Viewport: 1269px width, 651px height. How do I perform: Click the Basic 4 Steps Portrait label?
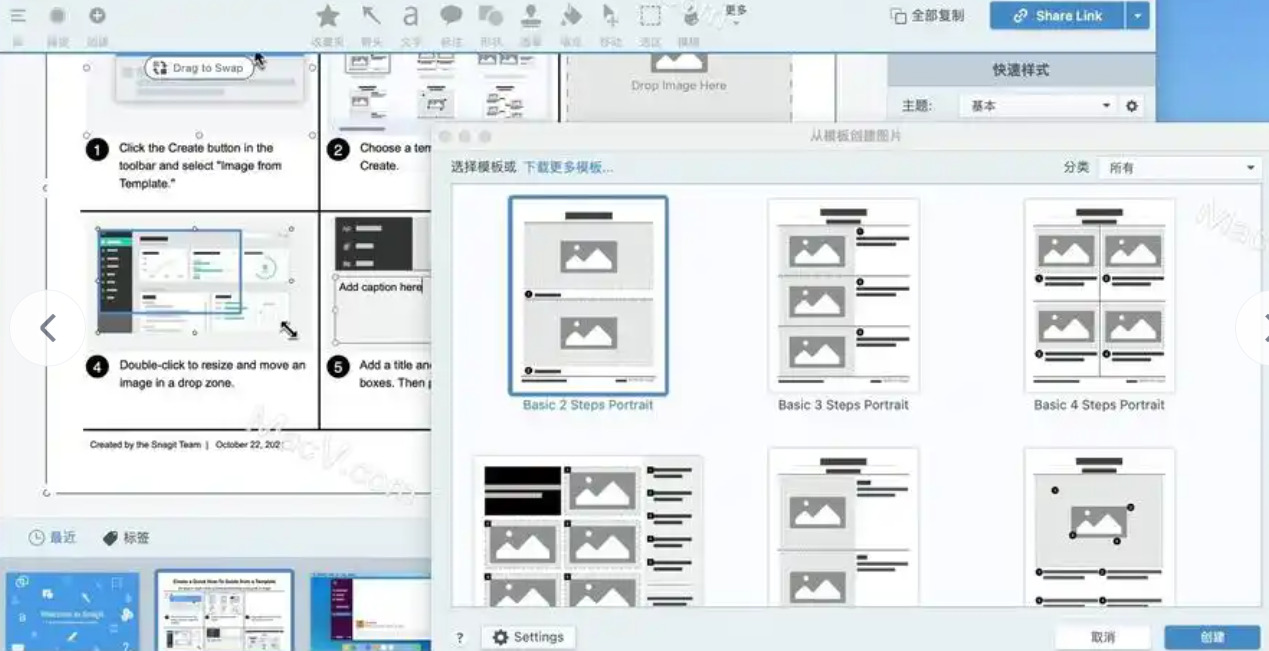[x=1099, y=405]
